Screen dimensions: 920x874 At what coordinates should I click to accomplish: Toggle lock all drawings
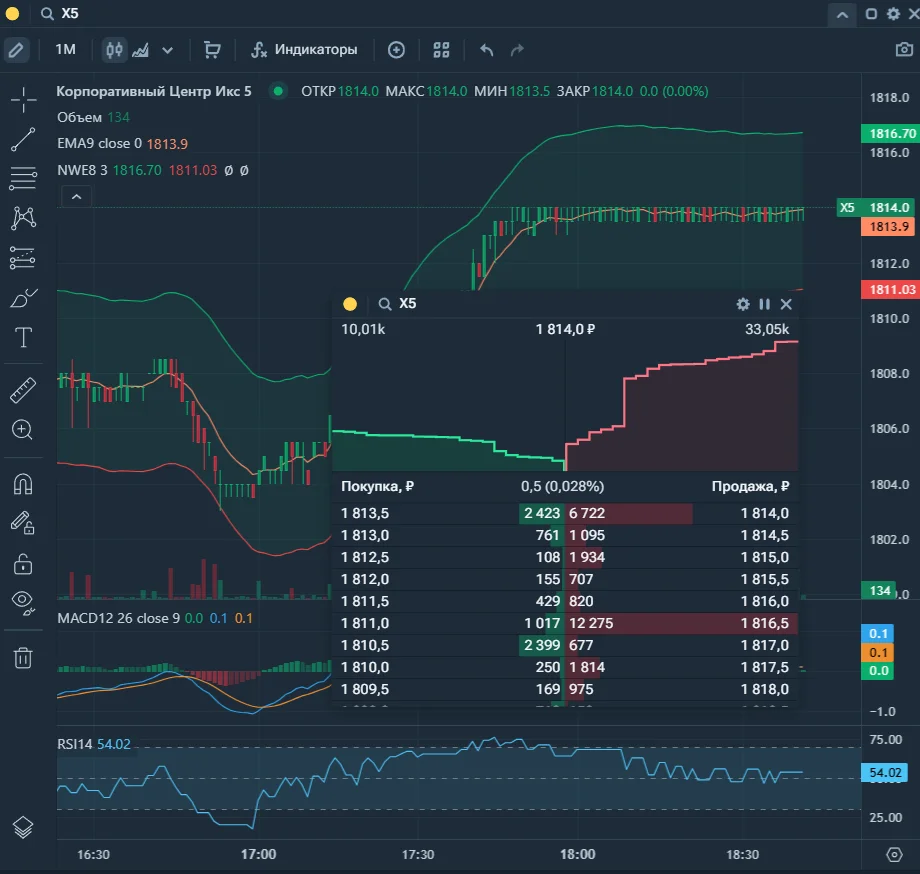point(23,564)
